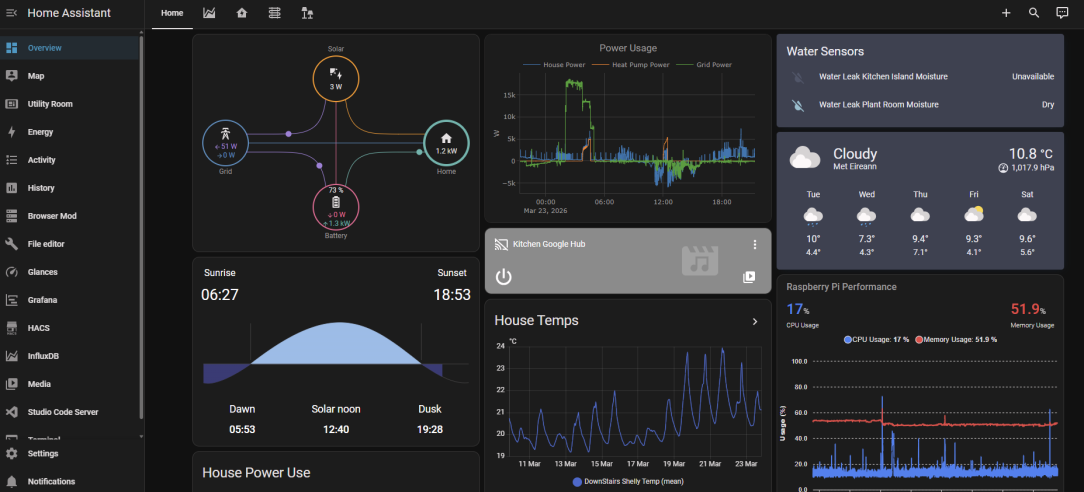Open the Assist chat bubble icon

[1063, 13]
